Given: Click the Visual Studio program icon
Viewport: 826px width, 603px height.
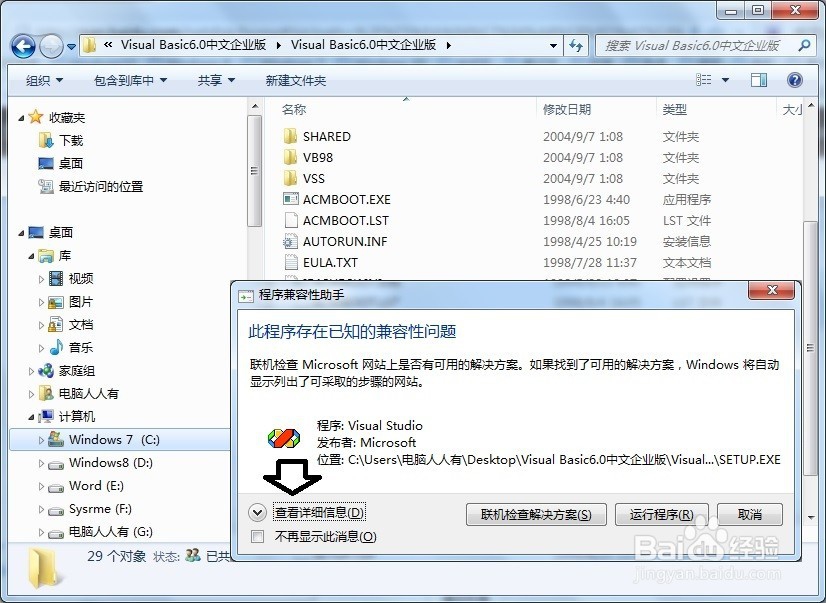Looking at the screenshot, I should point(284,437).
